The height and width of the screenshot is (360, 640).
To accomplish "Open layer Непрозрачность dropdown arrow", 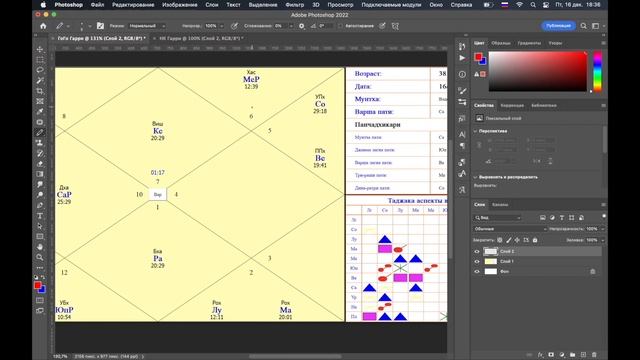I will coord(602,229).
